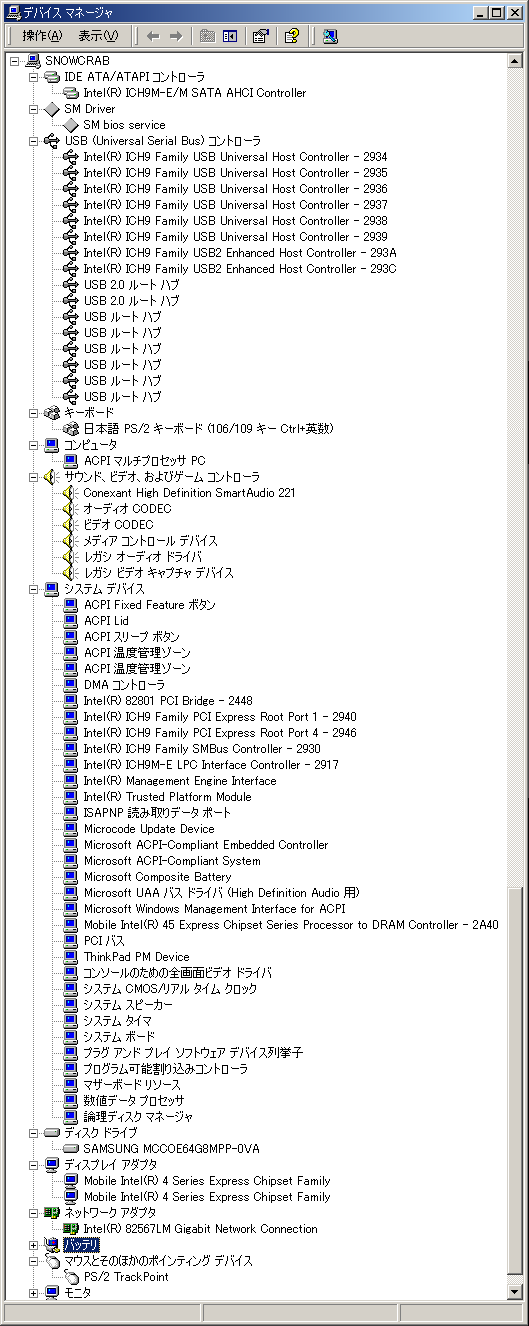Click the ディスク ドライブ category icon
The width and height of the screenshot is (529, 1326).
[52, 1133]
